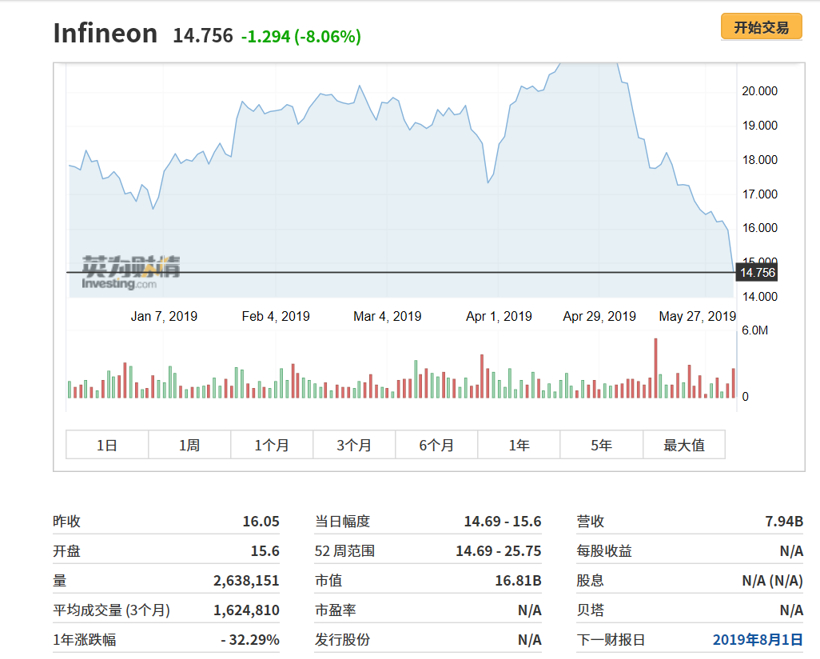
Task: Click the 14.756 current price marker on chart
Action: click(757, 272)
